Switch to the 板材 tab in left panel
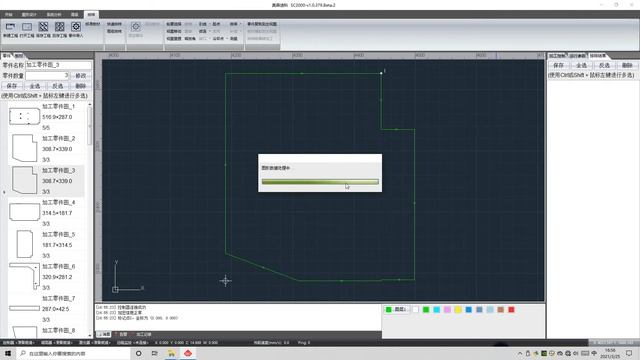The width and height of the screenshot is (640, 360). pos(19,56)
